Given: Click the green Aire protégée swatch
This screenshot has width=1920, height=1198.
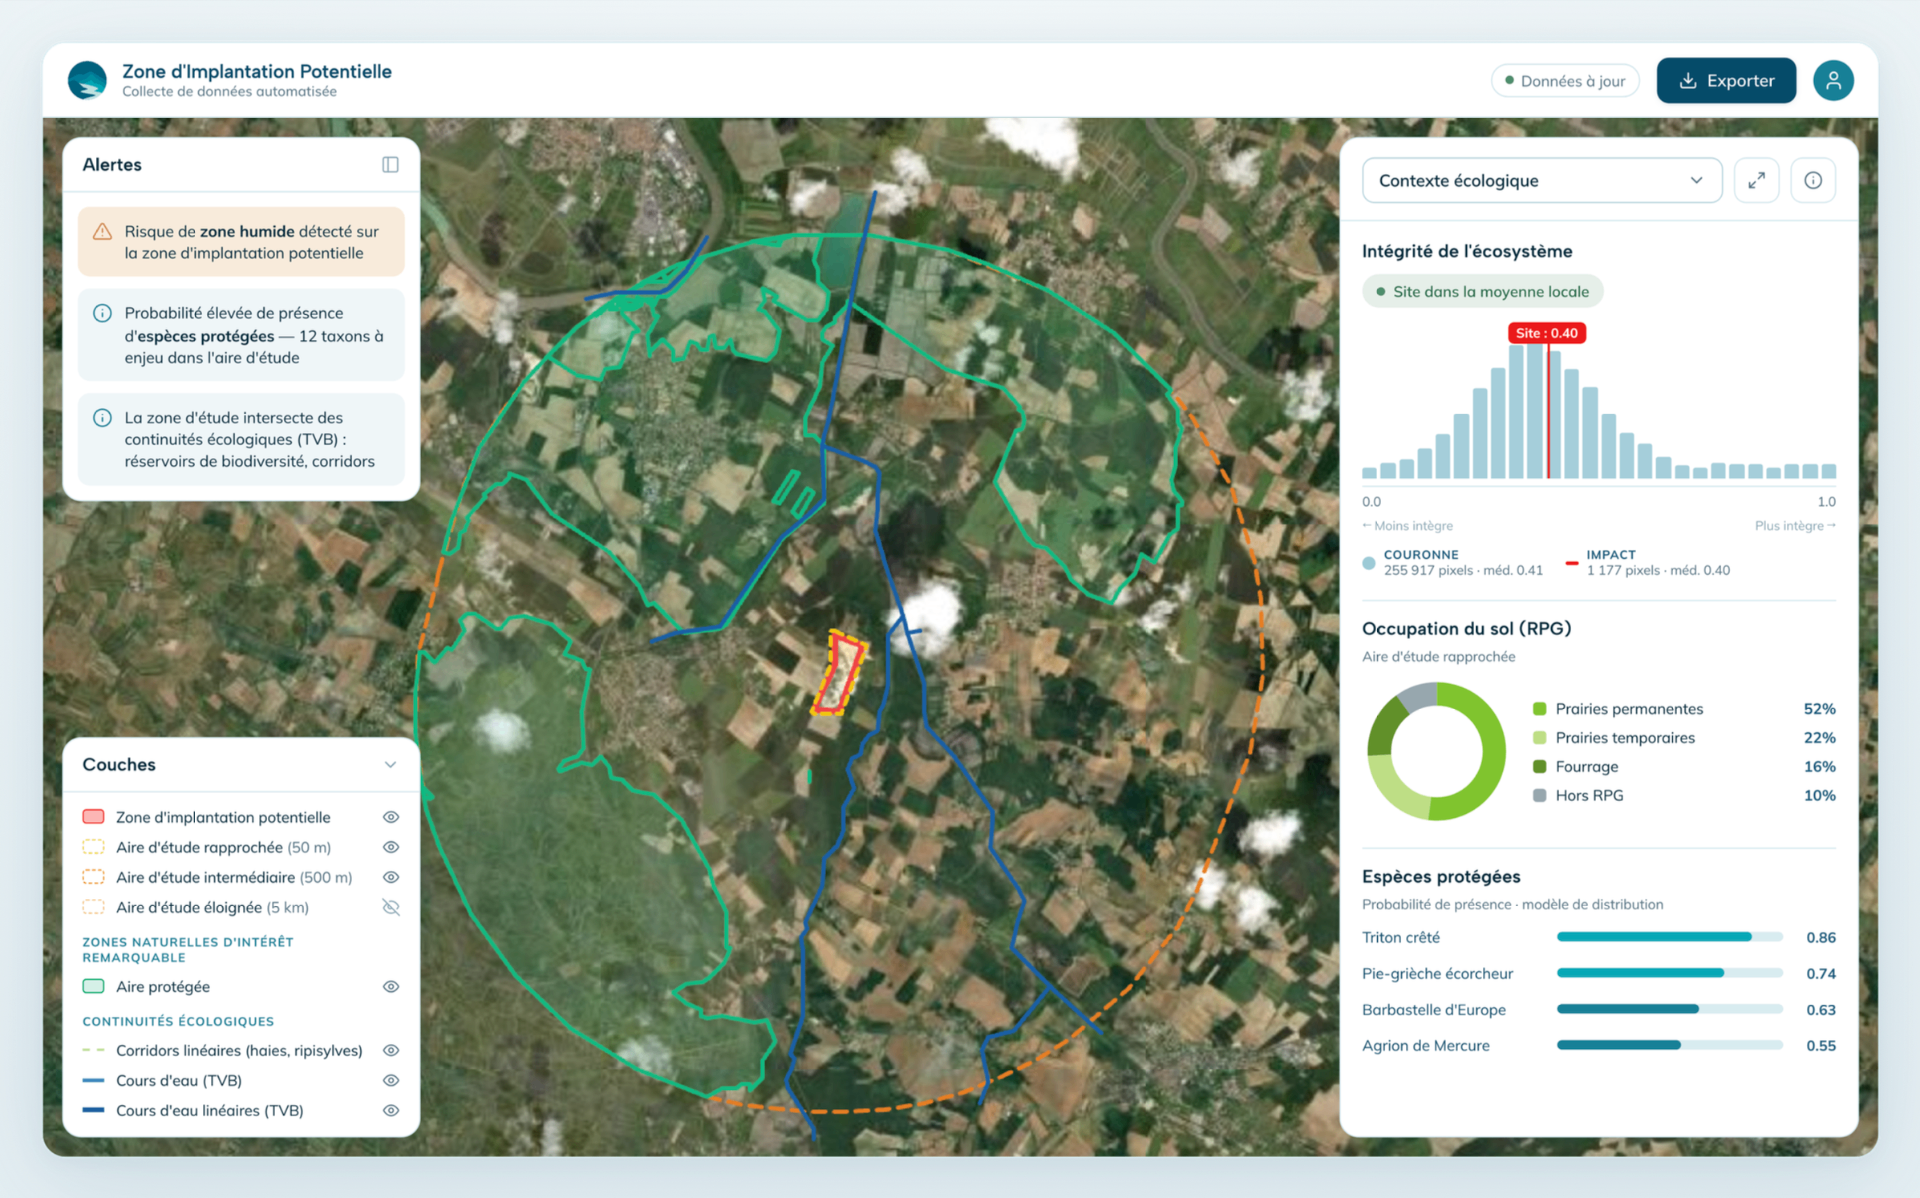Looking at the screenshot, I should point(93,986).
